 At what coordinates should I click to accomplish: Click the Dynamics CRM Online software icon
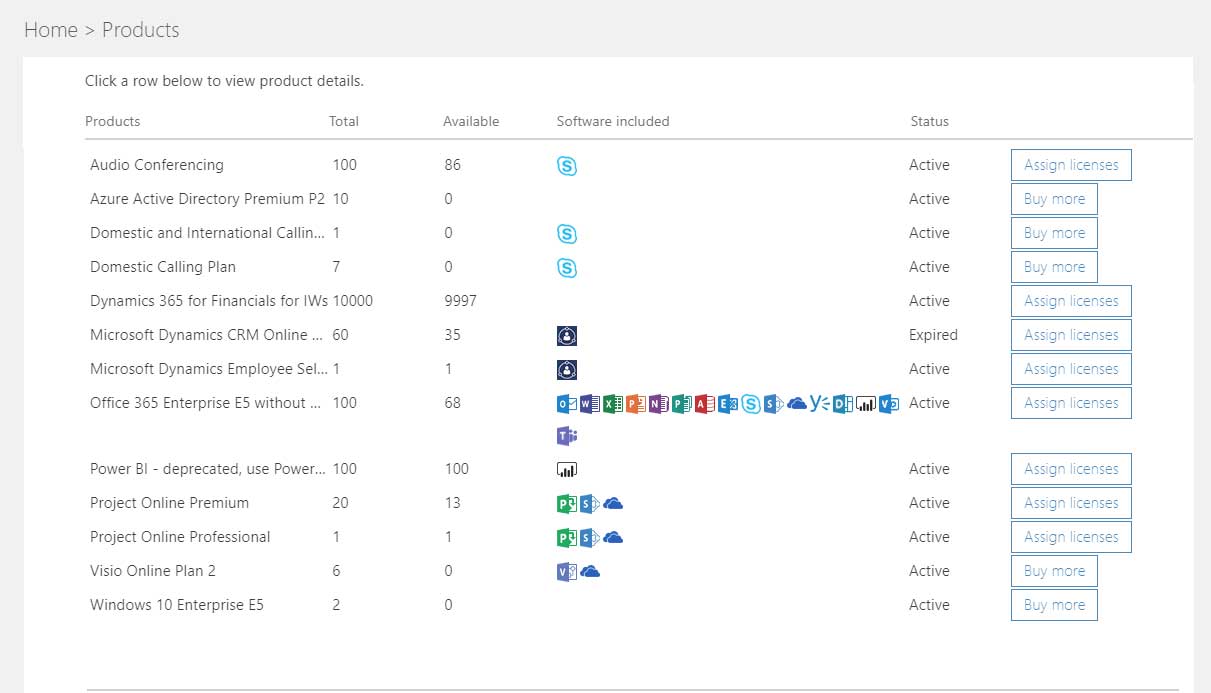567,336
